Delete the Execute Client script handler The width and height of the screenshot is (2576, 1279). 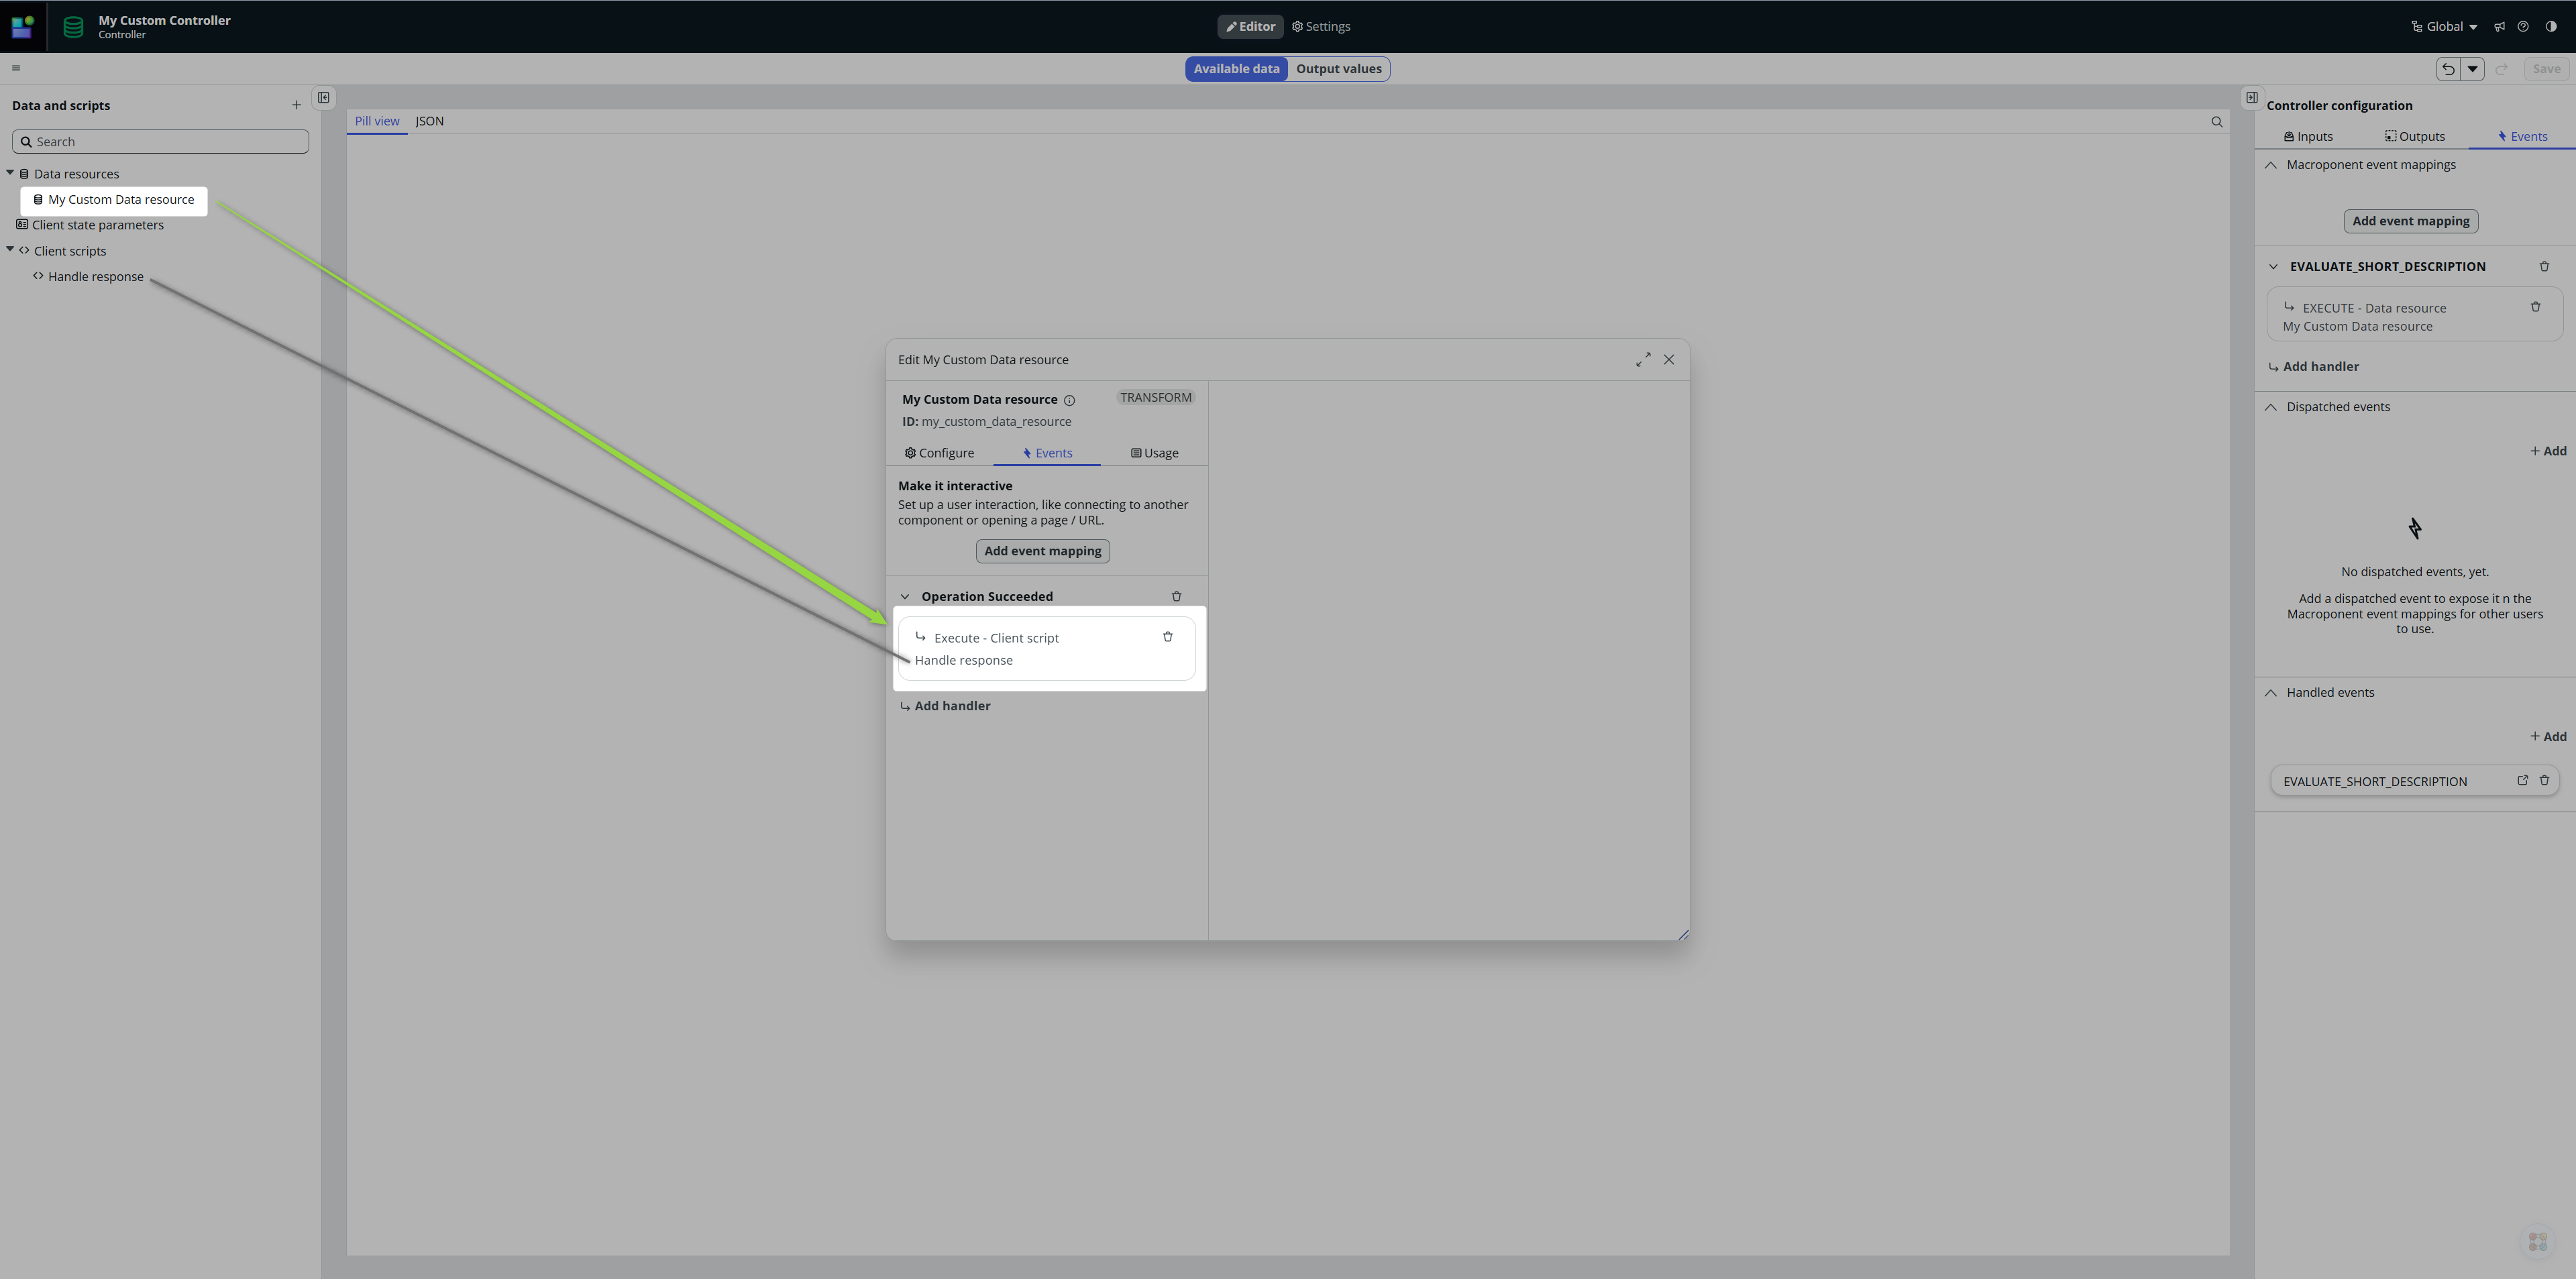click(1167, 637)
